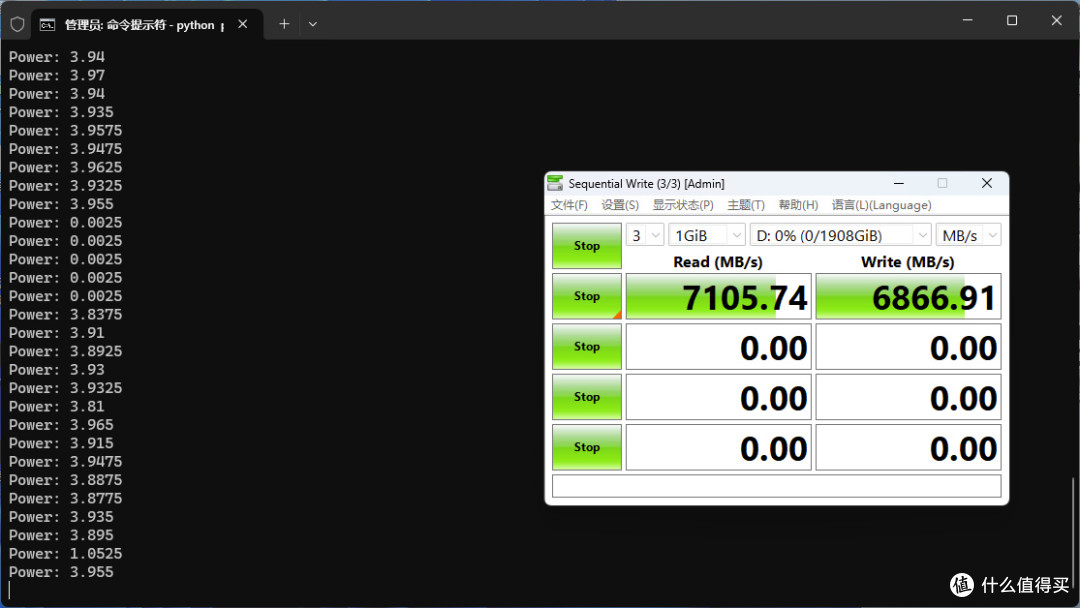1080x608 pixels.
Task: Expand the terminal profile dropdown chevron
Action: [313, 24]
